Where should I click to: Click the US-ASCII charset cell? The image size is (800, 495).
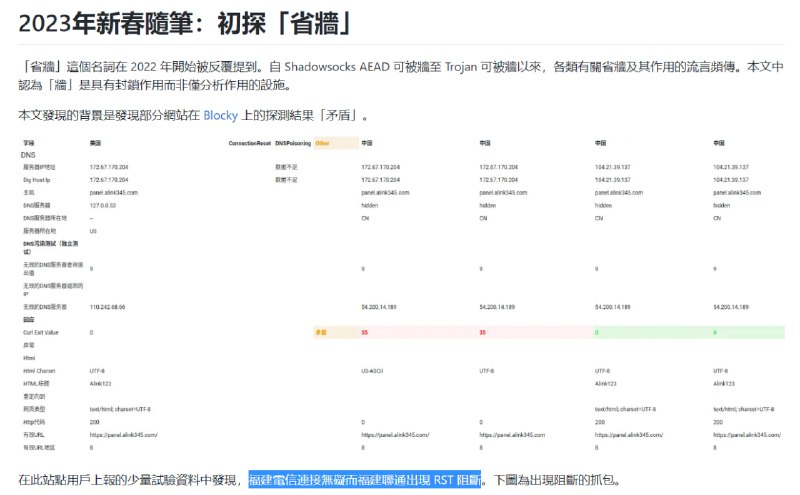coord(372,371)
